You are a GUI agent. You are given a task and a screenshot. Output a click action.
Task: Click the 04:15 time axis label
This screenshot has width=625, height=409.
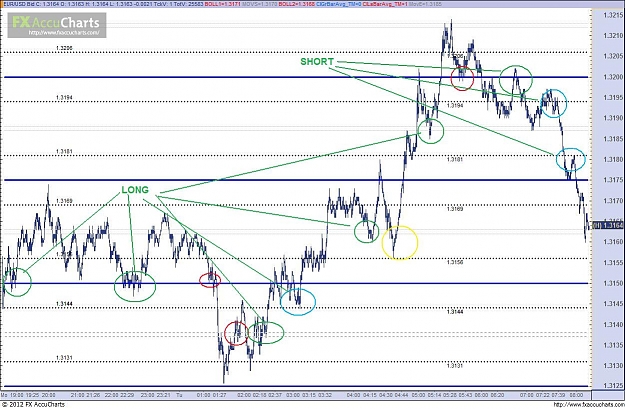[x=371, y=395]
